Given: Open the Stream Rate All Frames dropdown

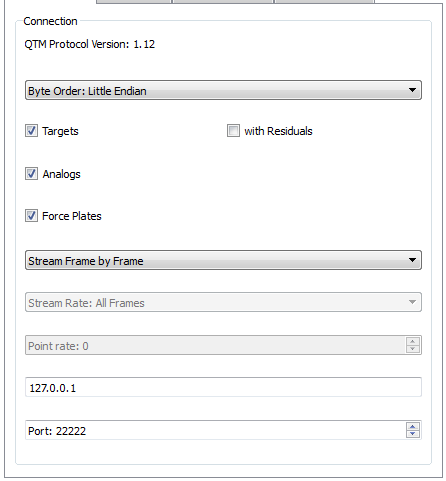Looking at the screenshot, I should [x=223, y=302].
